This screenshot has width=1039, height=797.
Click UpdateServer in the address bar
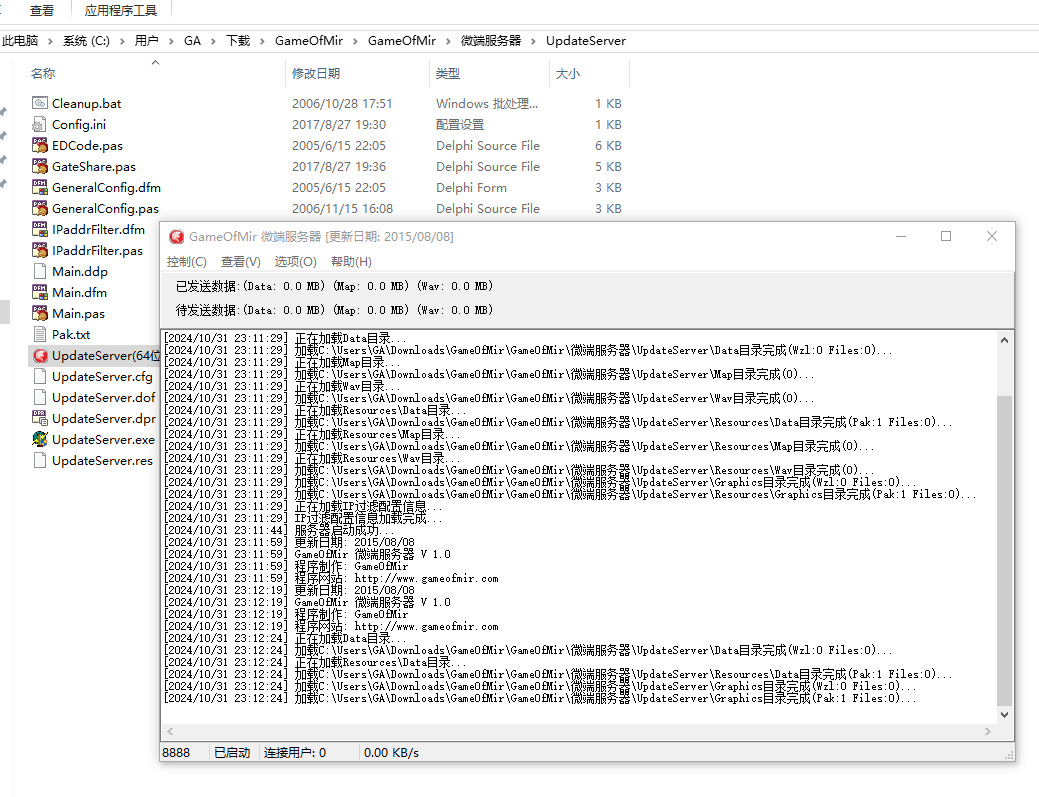pos(586,40)
